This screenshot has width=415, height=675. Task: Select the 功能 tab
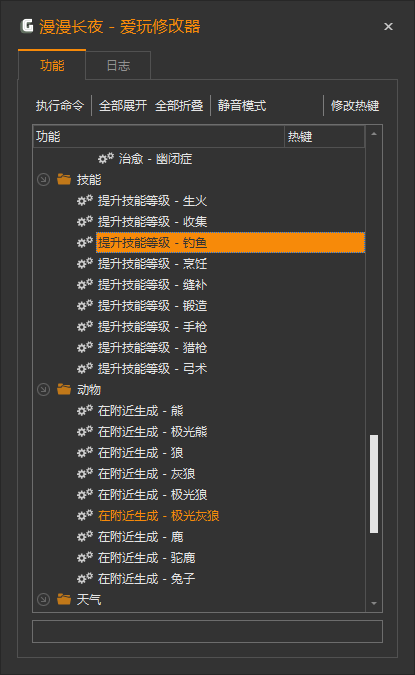pos(52,65)
